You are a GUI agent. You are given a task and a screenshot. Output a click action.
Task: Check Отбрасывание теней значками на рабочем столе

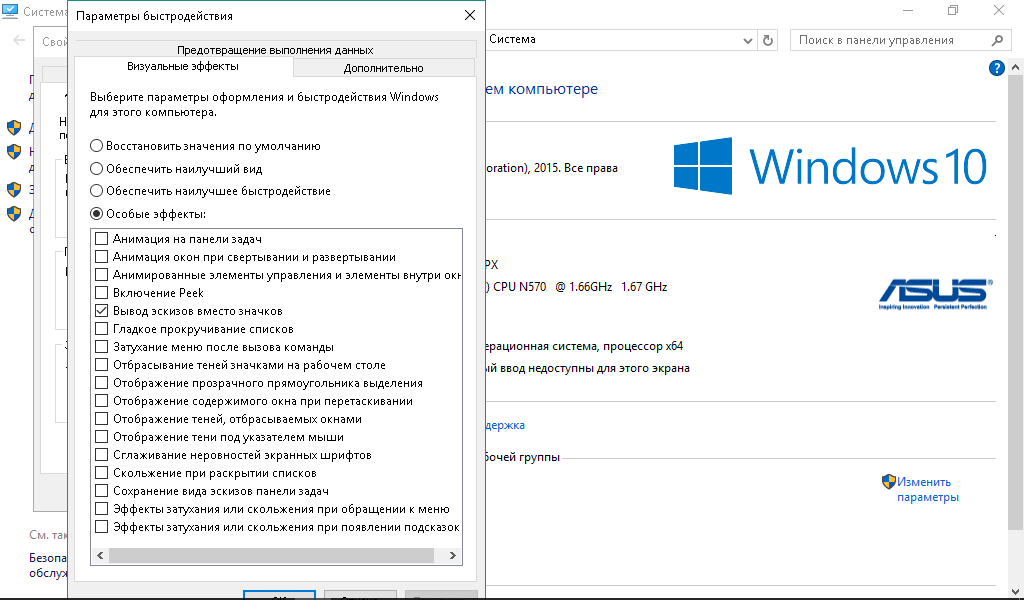102,365
